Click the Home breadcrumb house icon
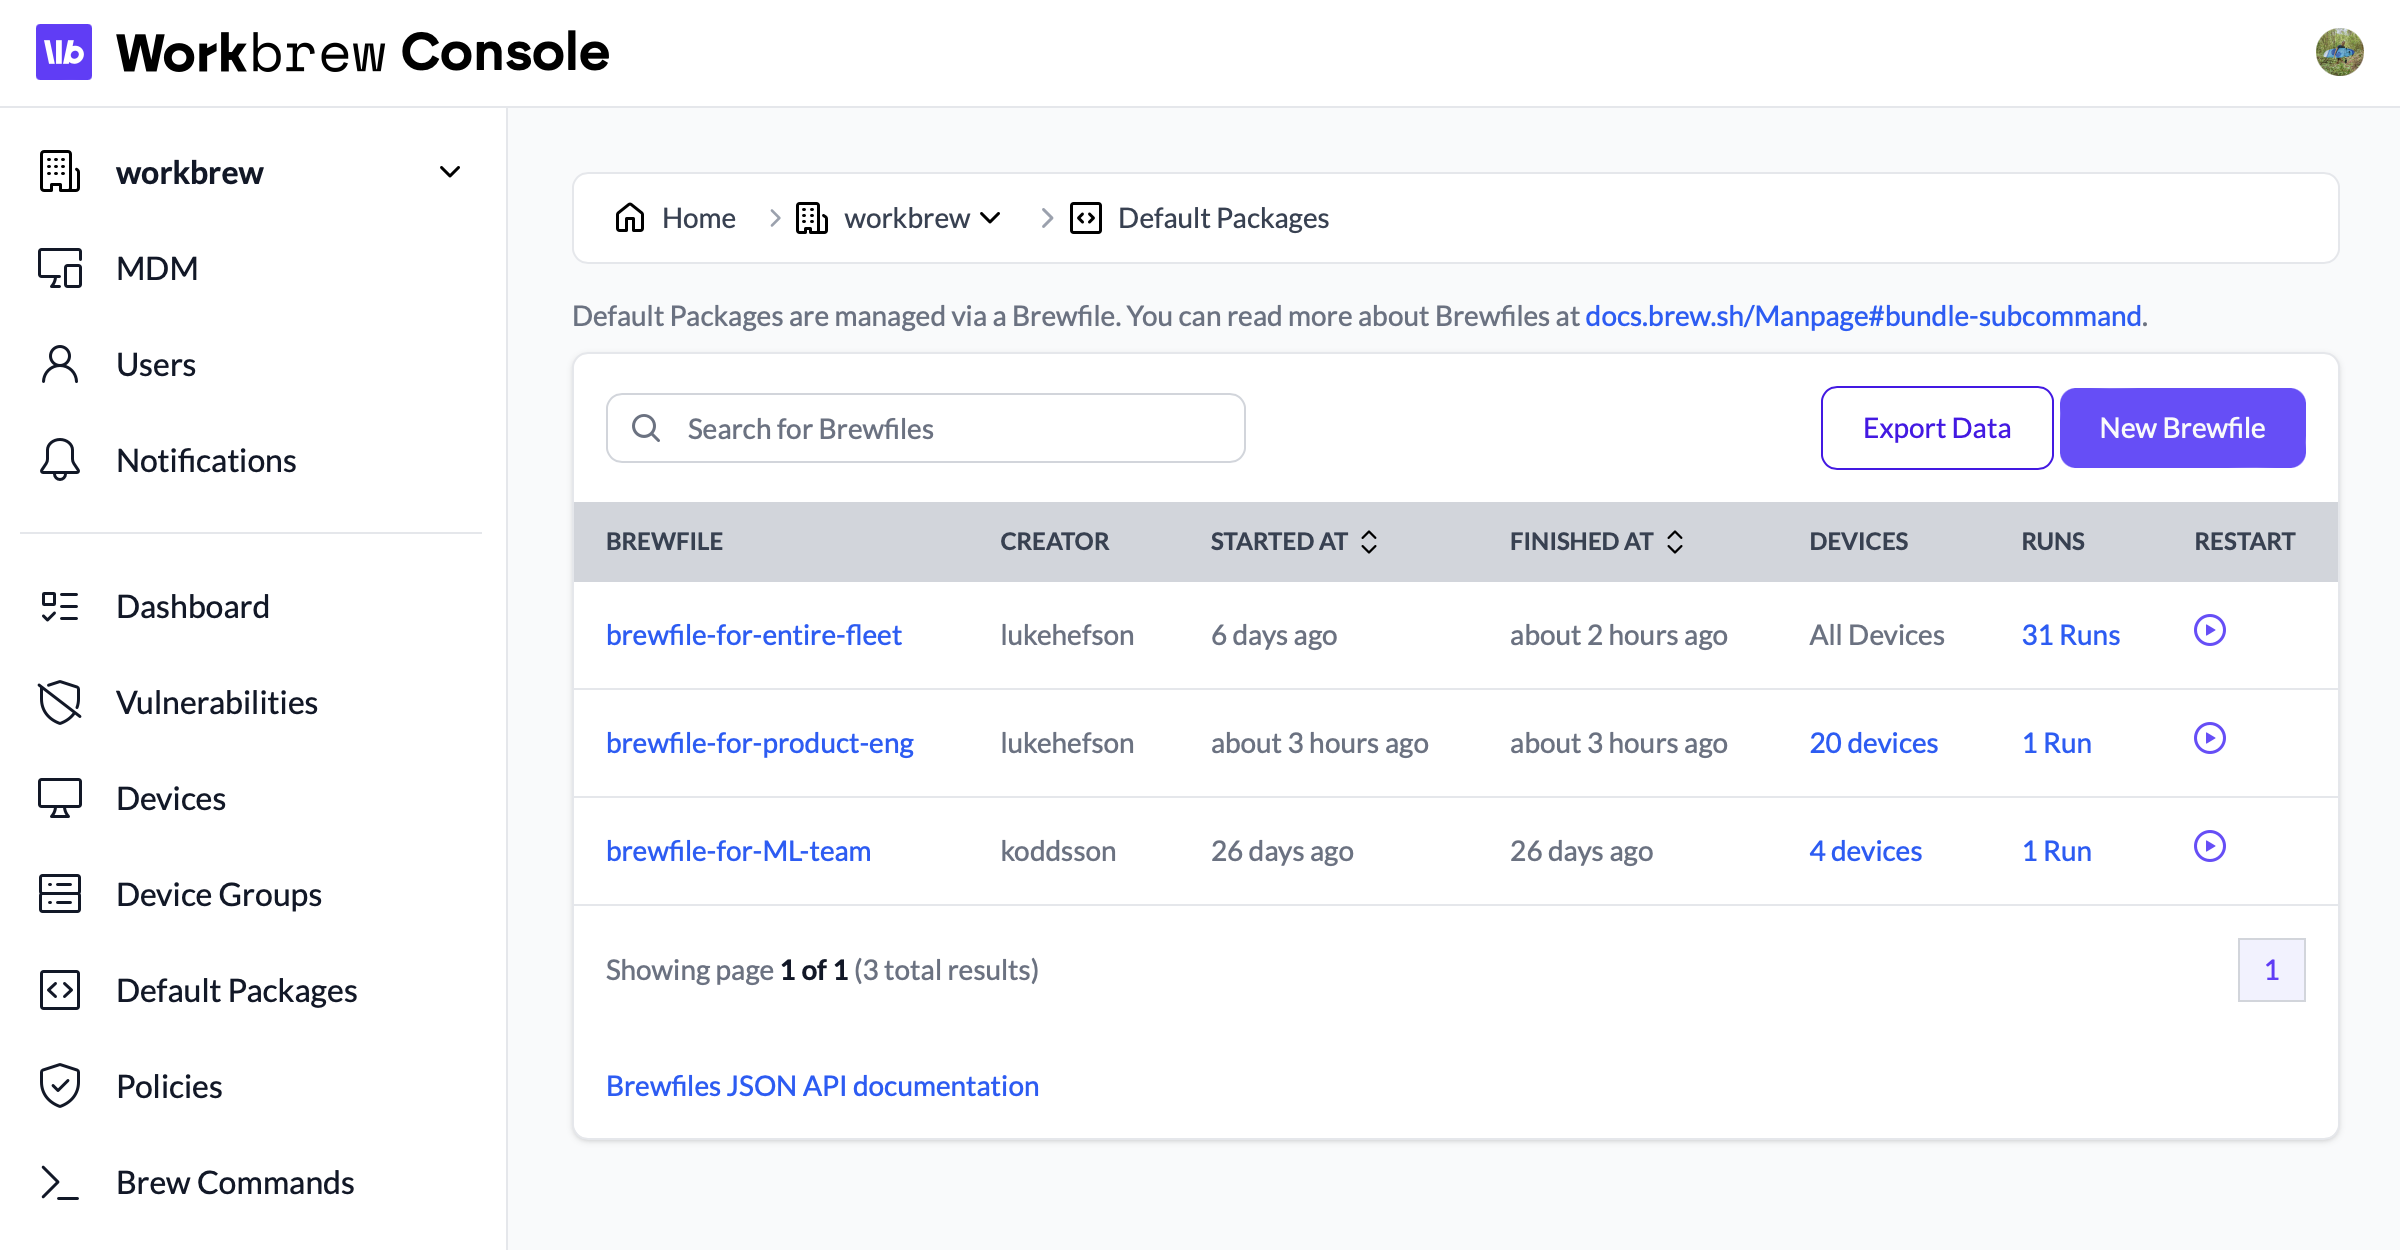This screenshot has height=1250, width=2400. (630, 218)
